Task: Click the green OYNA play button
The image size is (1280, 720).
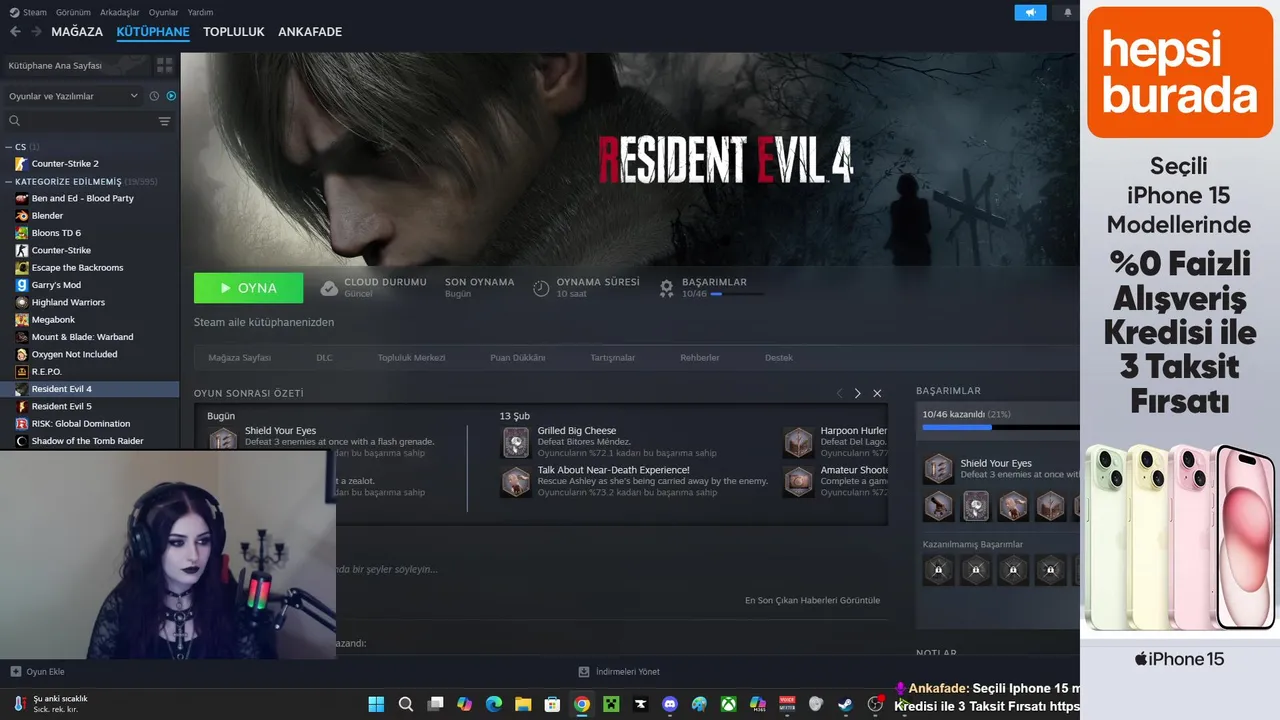Action: click(x=248, y=288)
